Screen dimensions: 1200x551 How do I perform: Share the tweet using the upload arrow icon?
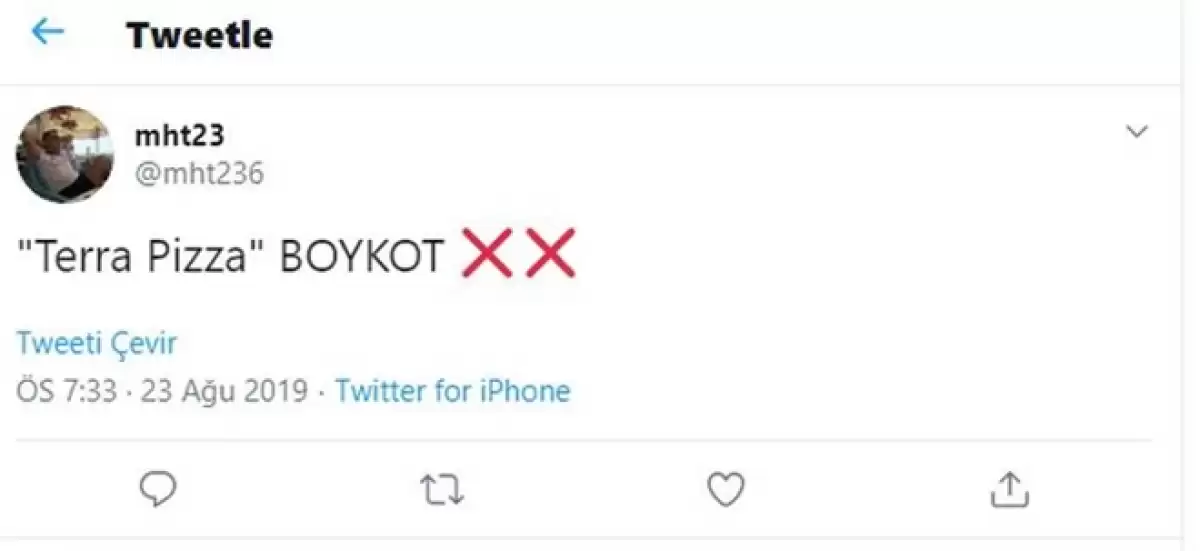click(1009, 489)
